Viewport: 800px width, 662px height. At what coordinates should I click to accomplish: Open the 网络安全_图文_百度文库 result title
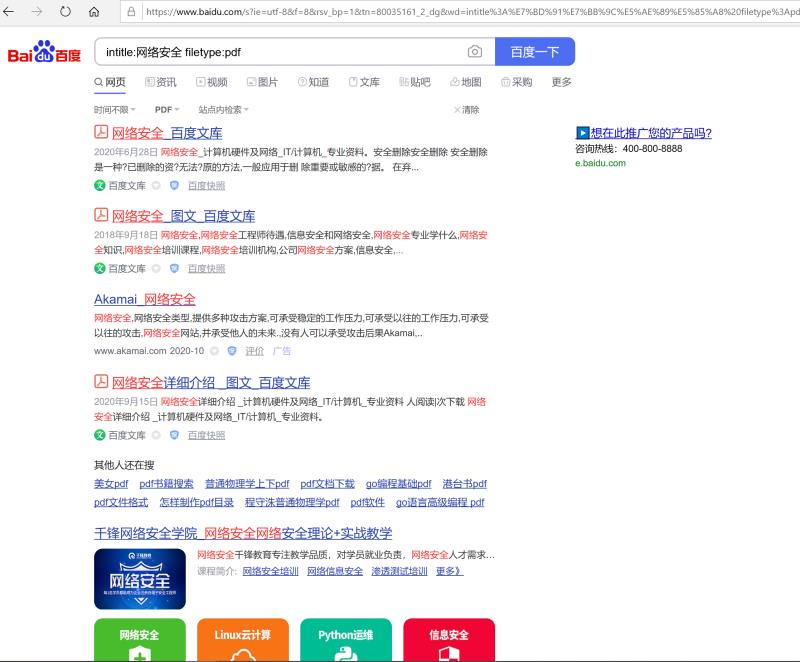click(x=183, y=216)
